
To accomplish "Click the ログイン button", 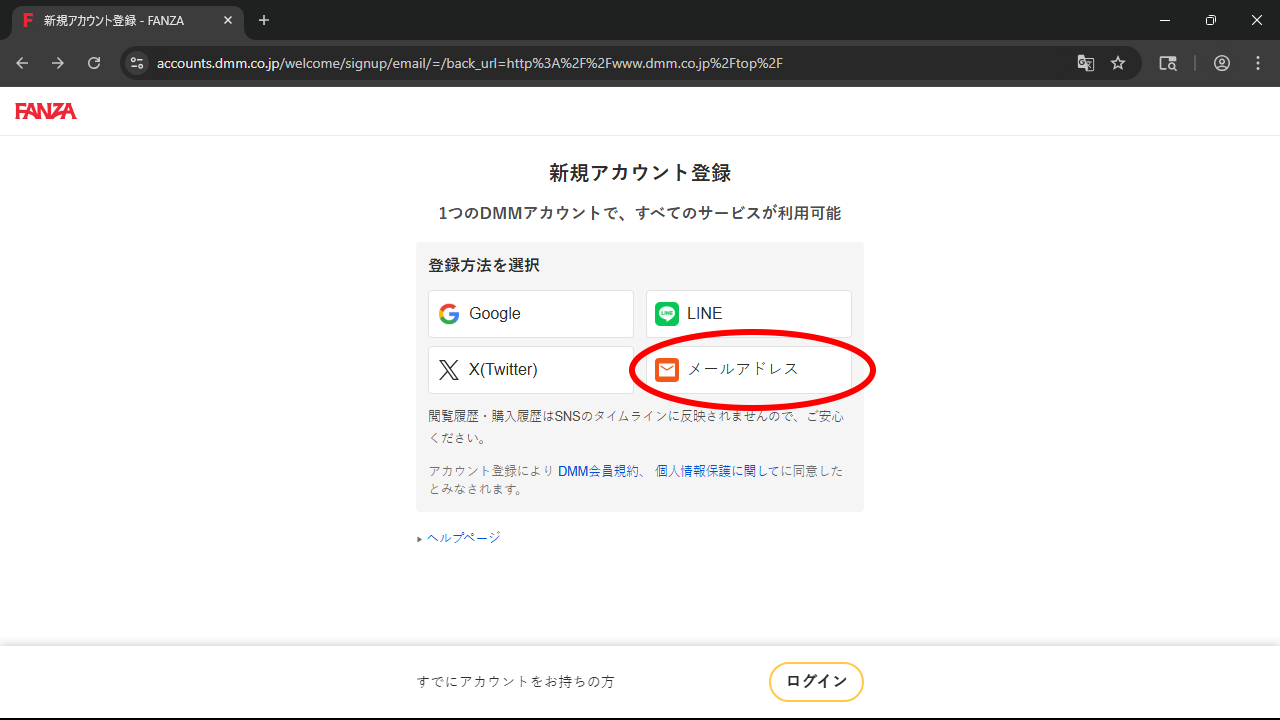I will [816, 682].
